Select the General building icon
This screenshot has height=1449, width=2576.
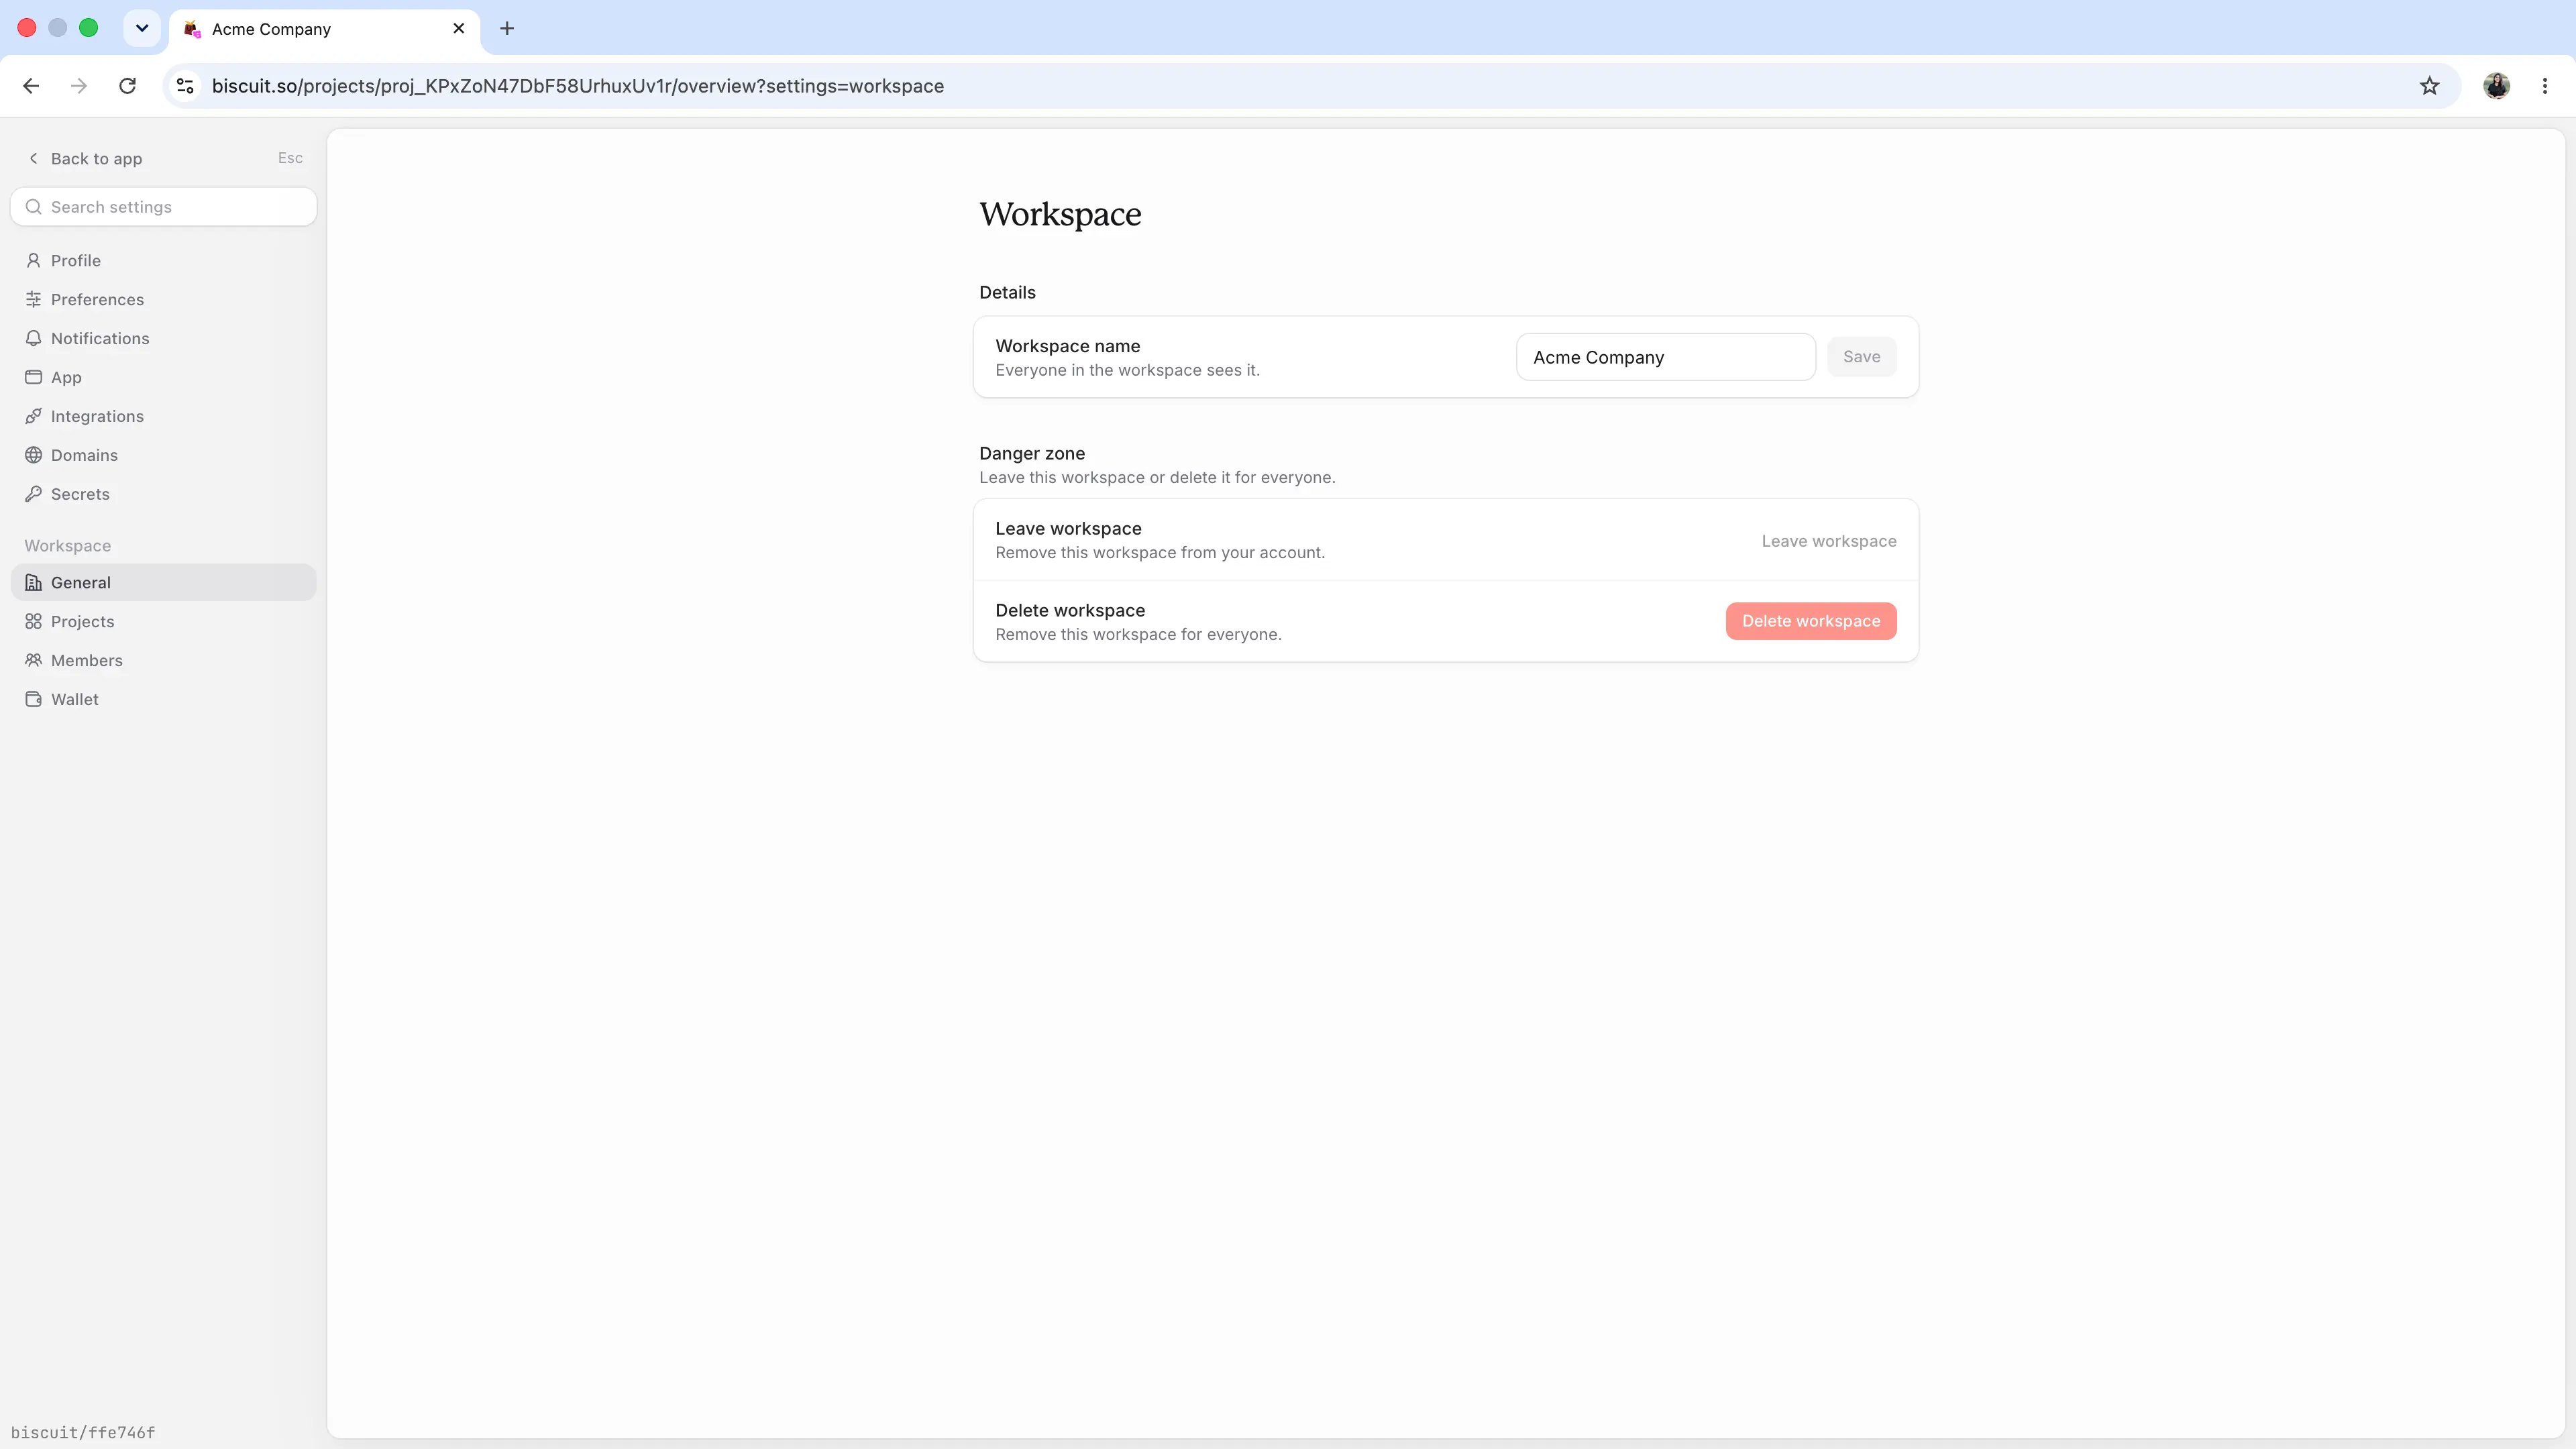tap(33, 582)
